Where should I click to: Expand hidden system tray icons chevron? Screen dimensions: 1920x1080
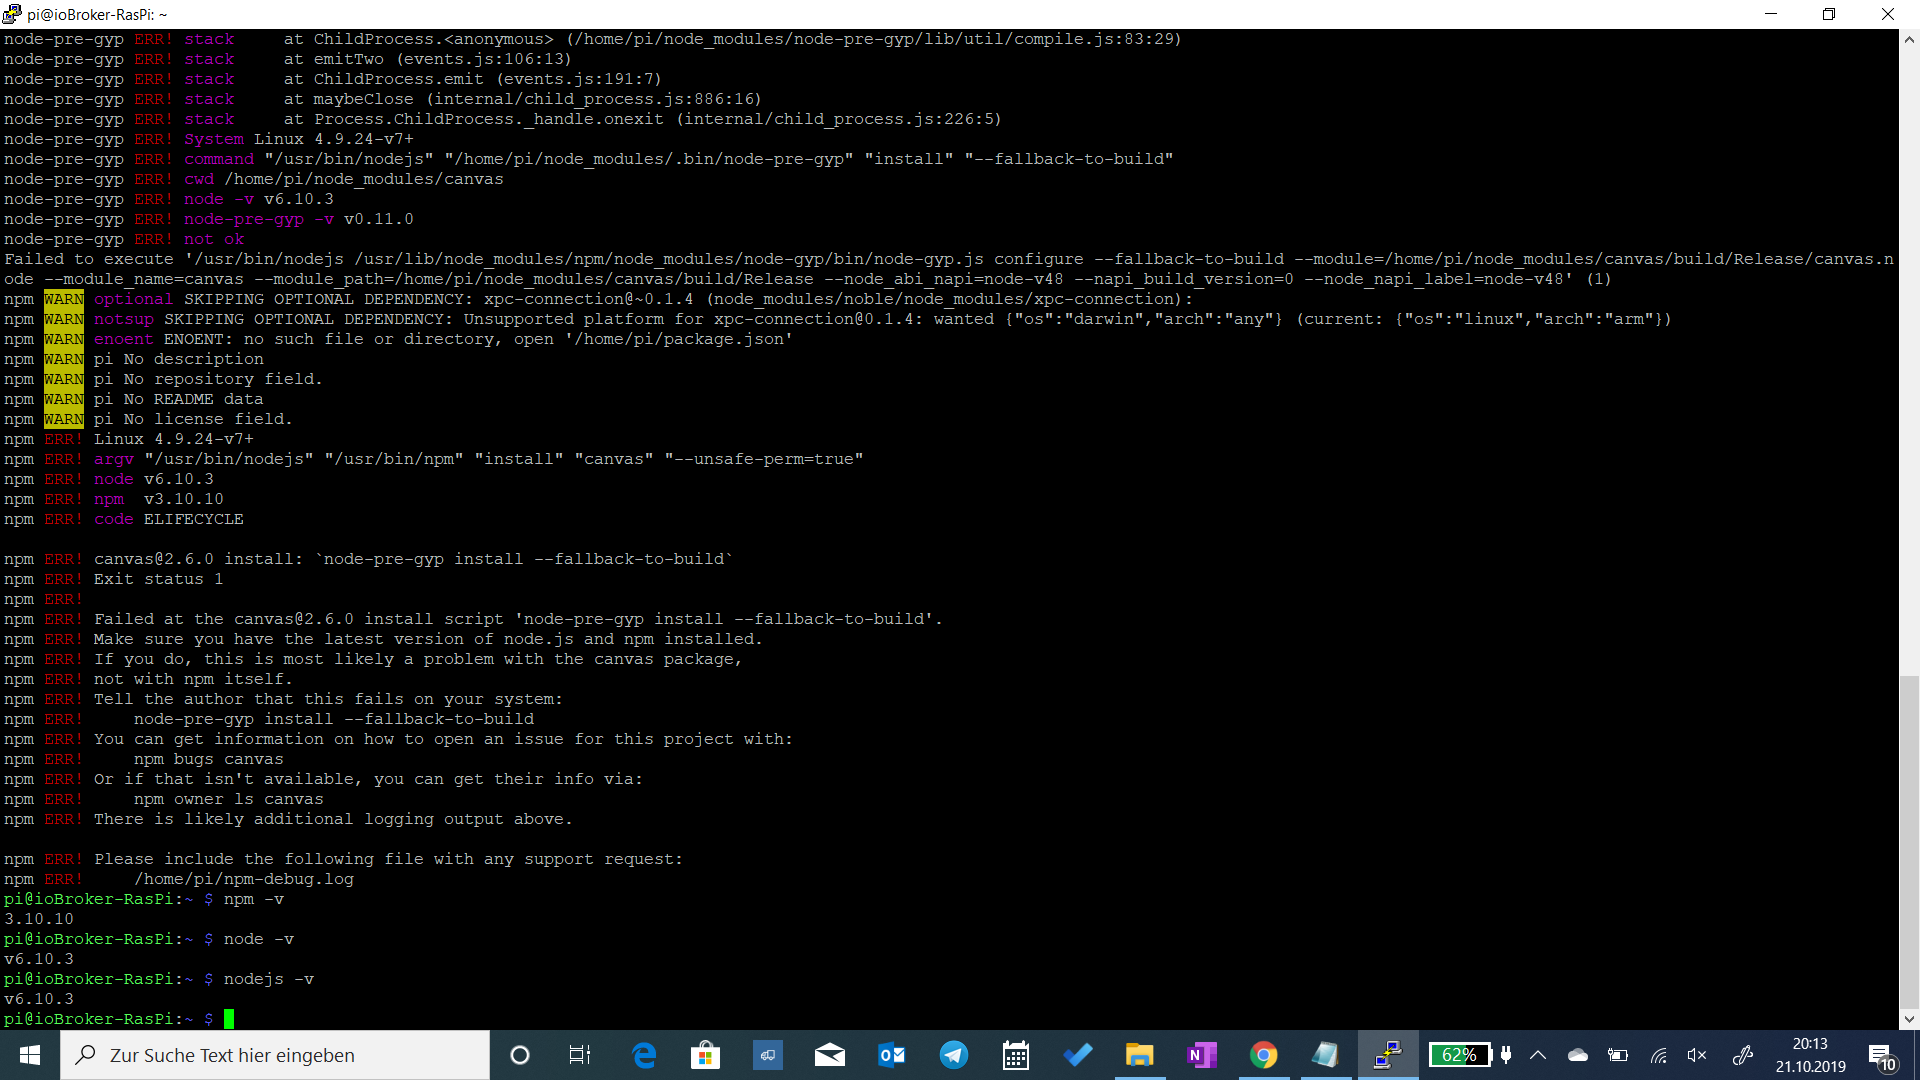pyautogui.click(x=1538, y=1055)
